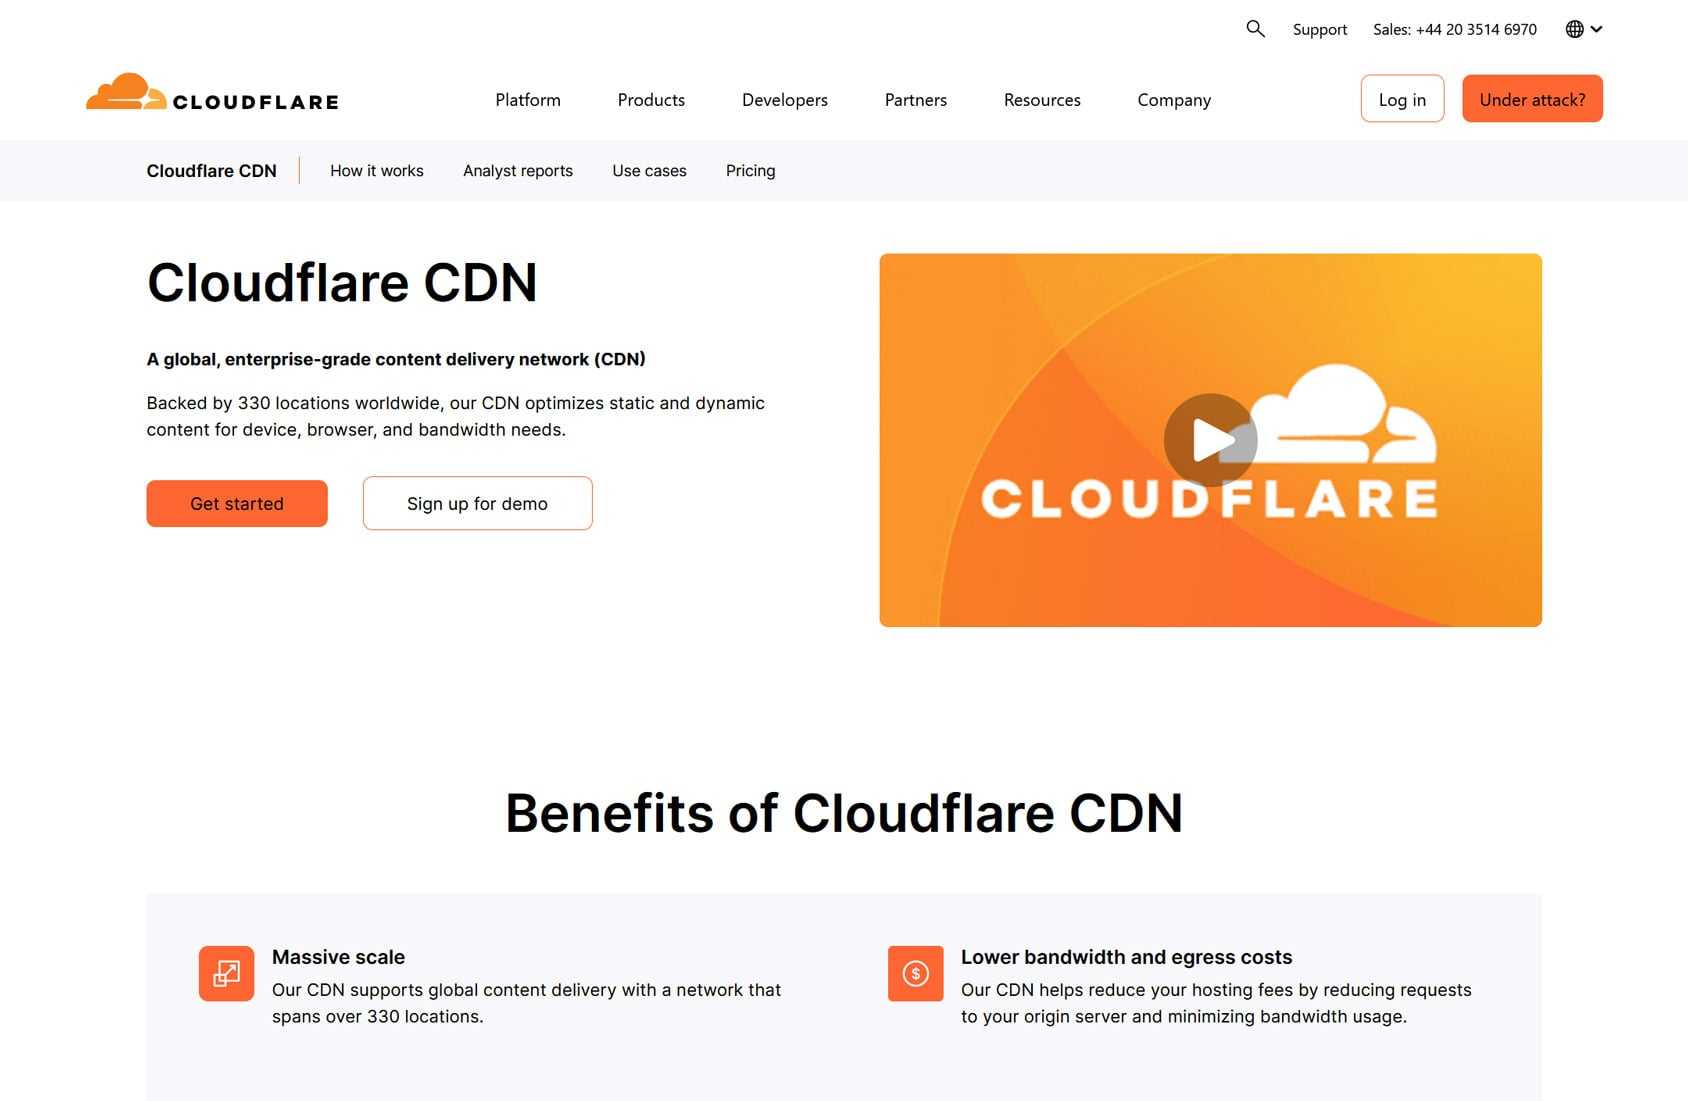Click the Cloudflare CDN main heading
This screenshot has height=1101, width=1688.
tap(342, 283)
